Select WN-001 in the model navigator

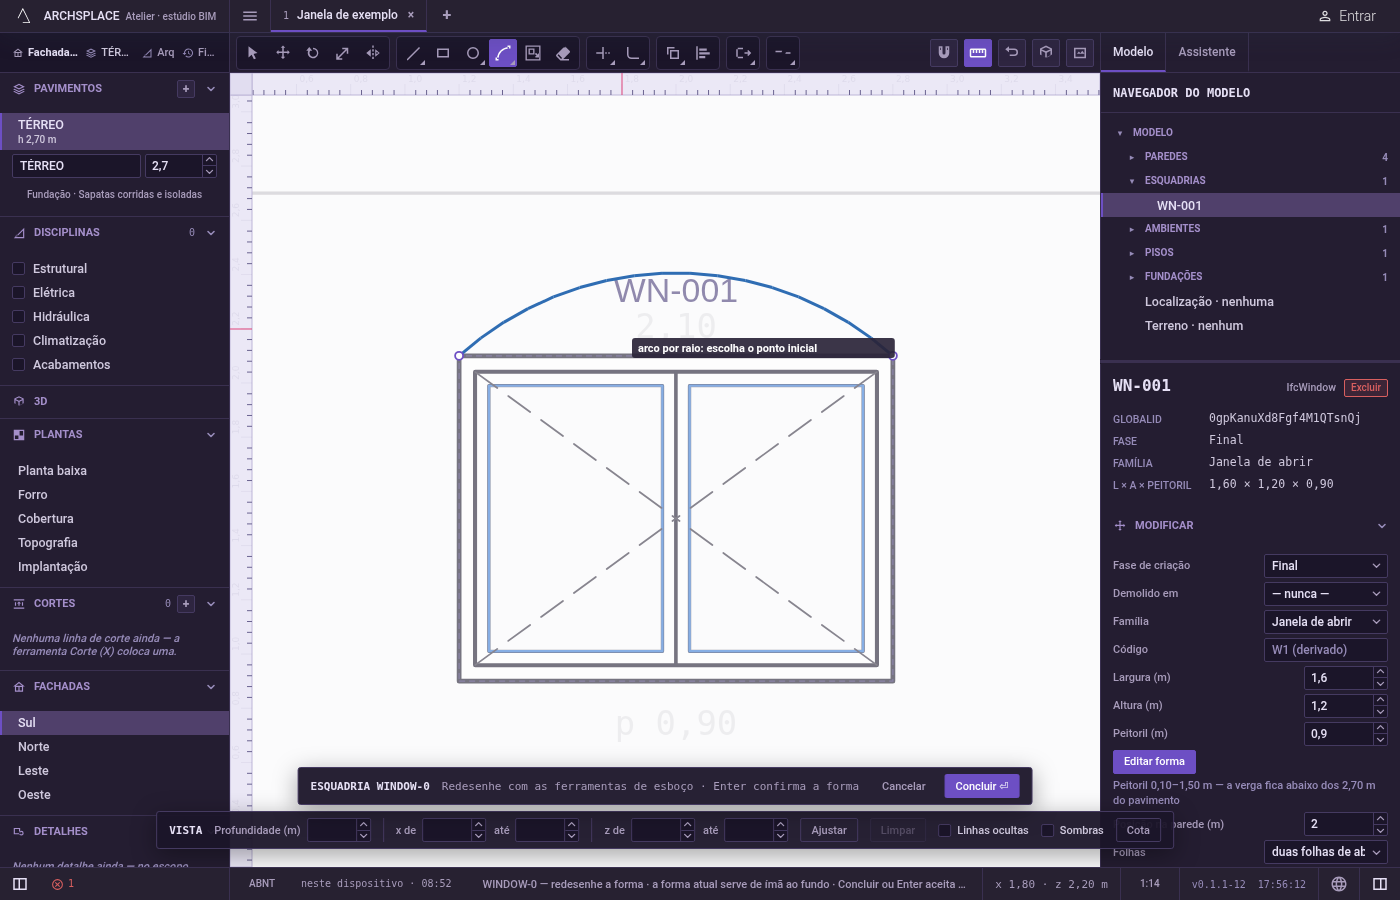(1250, 206)
